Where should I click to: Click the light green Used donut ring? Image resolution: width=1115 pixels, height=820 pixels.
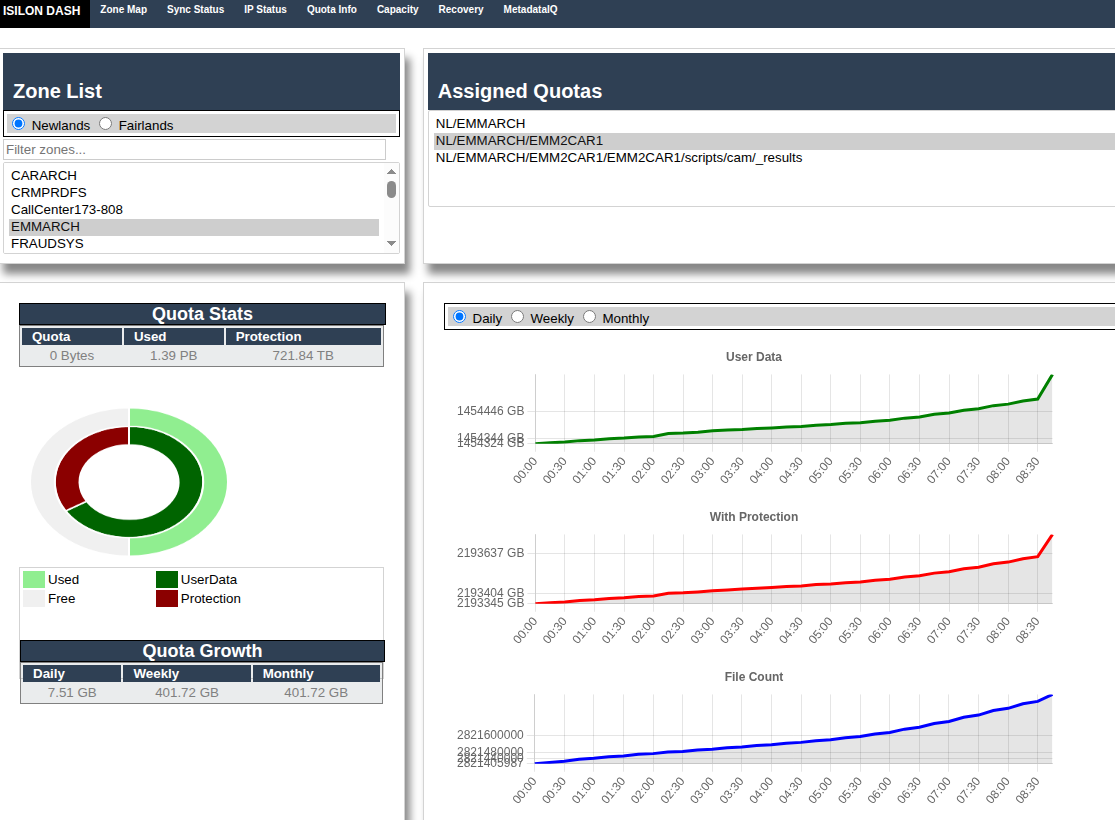(215, 481)
